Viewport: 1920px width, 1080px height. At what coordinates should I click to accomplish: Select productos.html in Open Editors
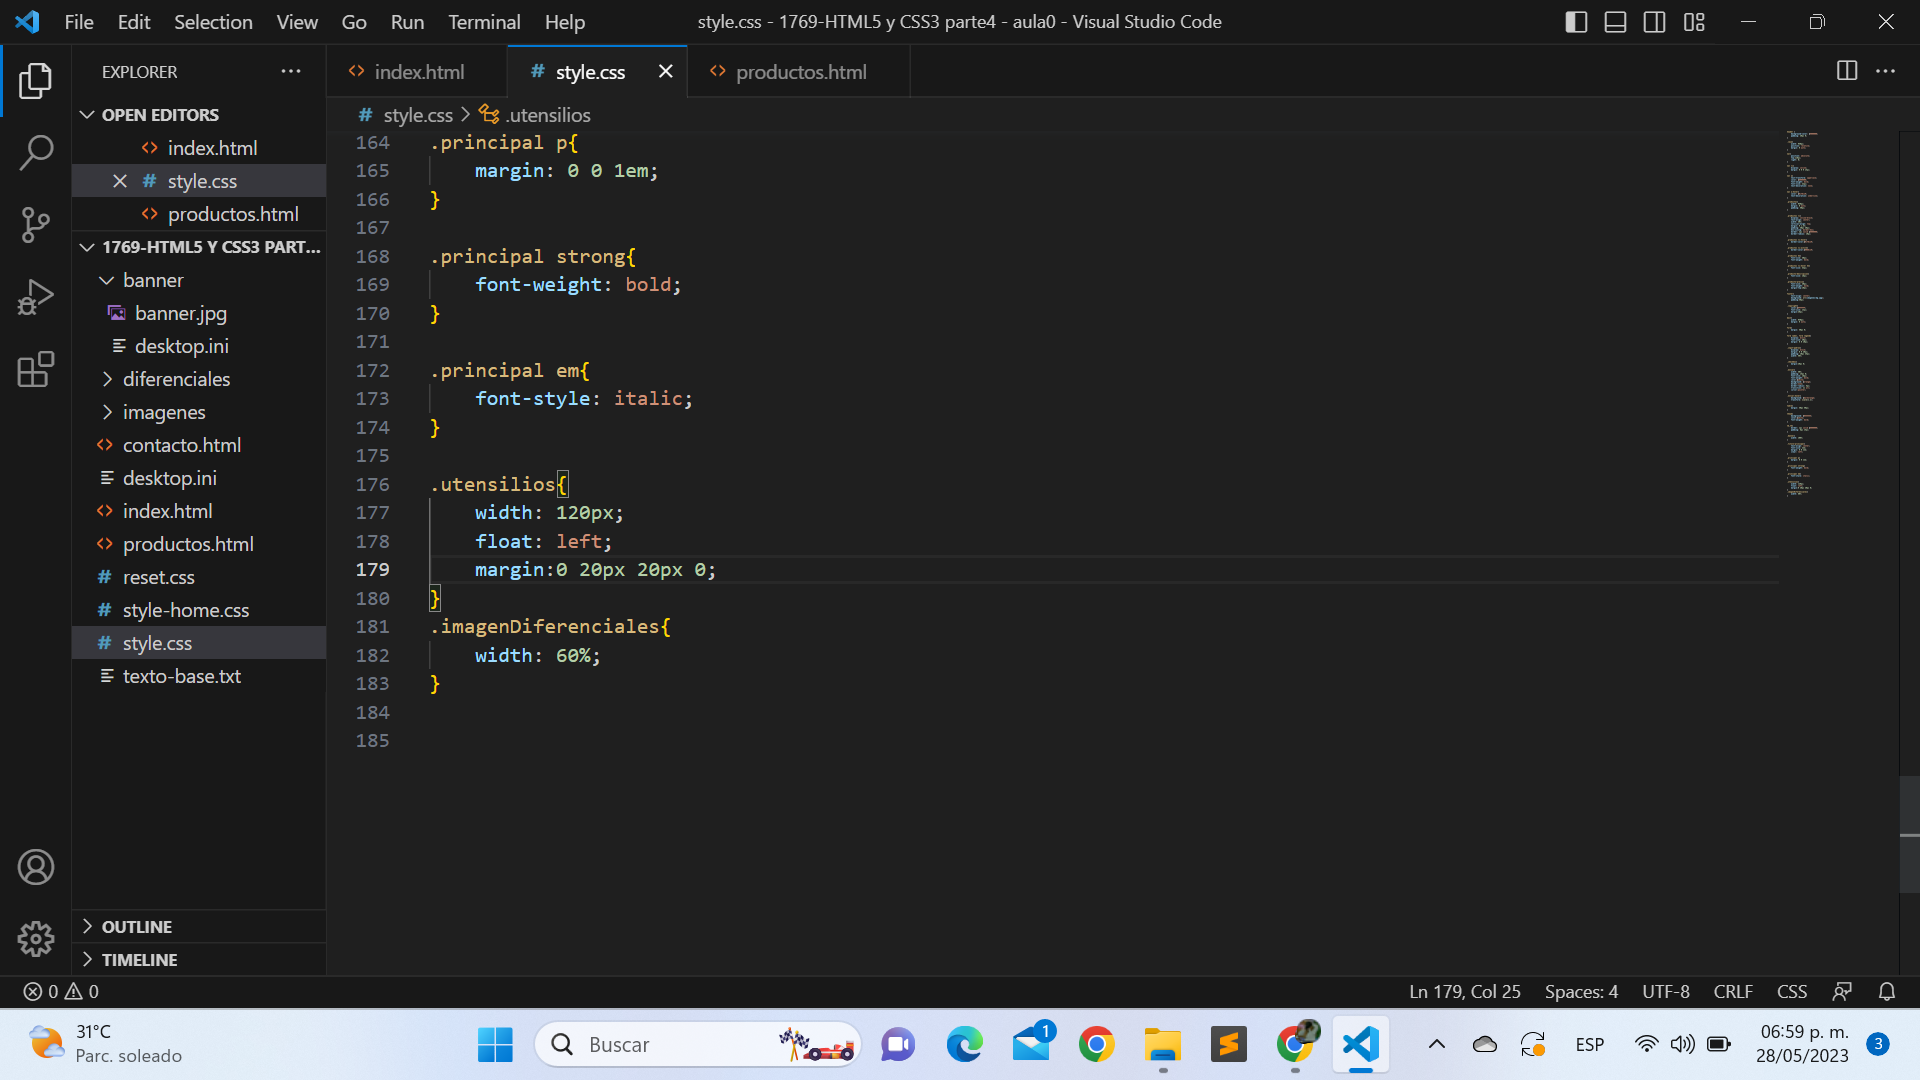[x=199, y=214]
